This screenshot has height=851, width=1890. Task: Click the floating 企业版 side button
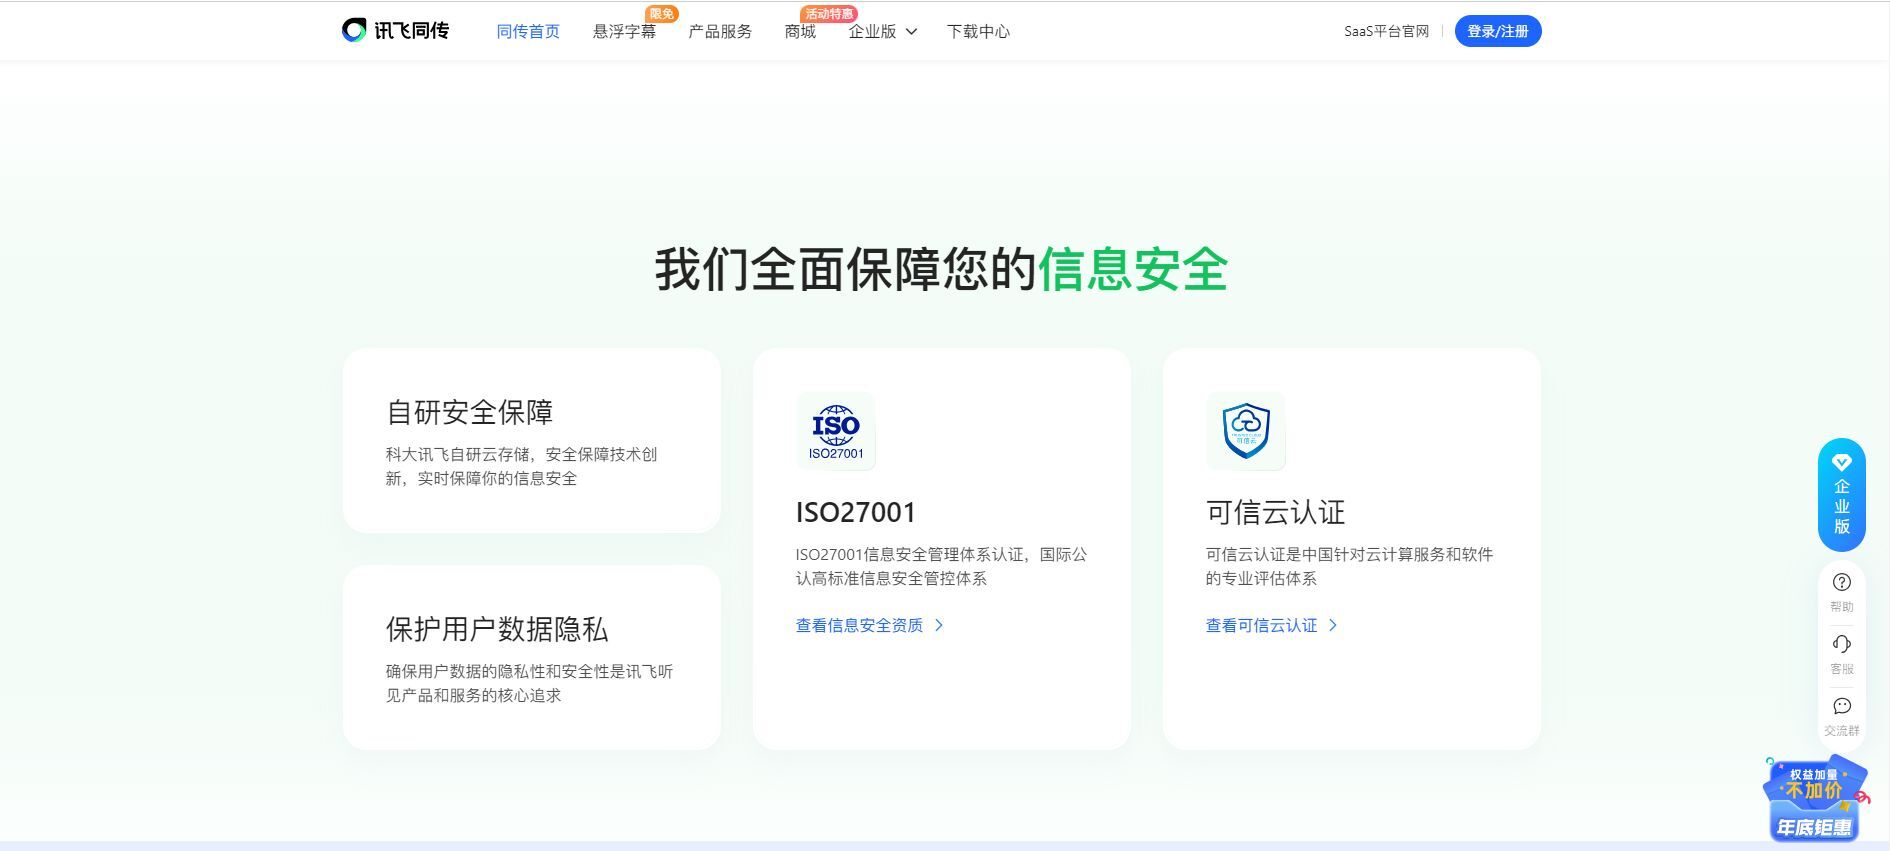click(x=1842, y=495)
